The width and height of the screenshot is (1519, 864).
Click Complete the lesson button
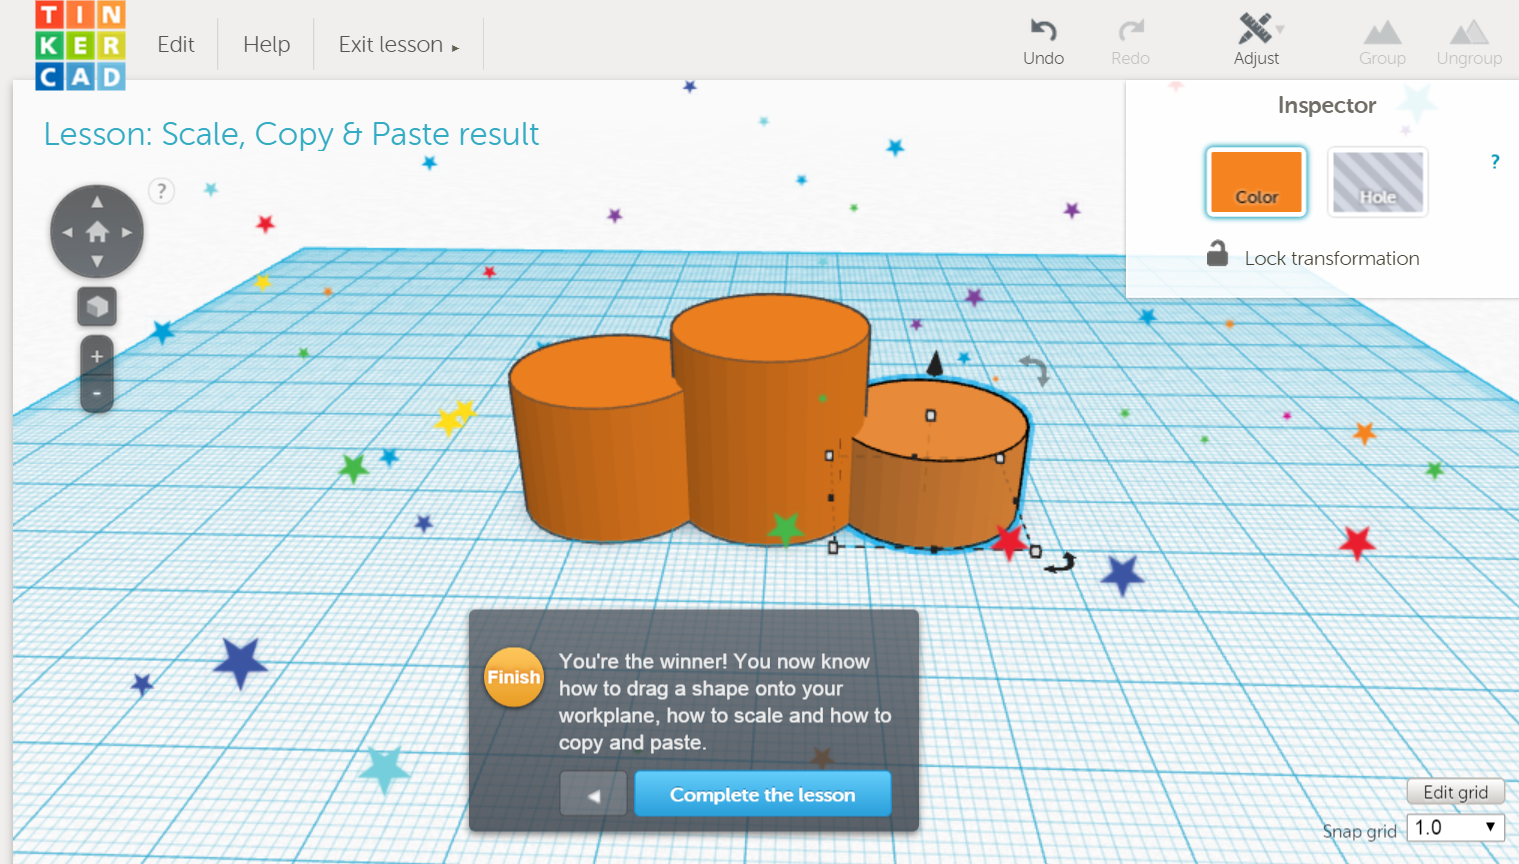762,794
